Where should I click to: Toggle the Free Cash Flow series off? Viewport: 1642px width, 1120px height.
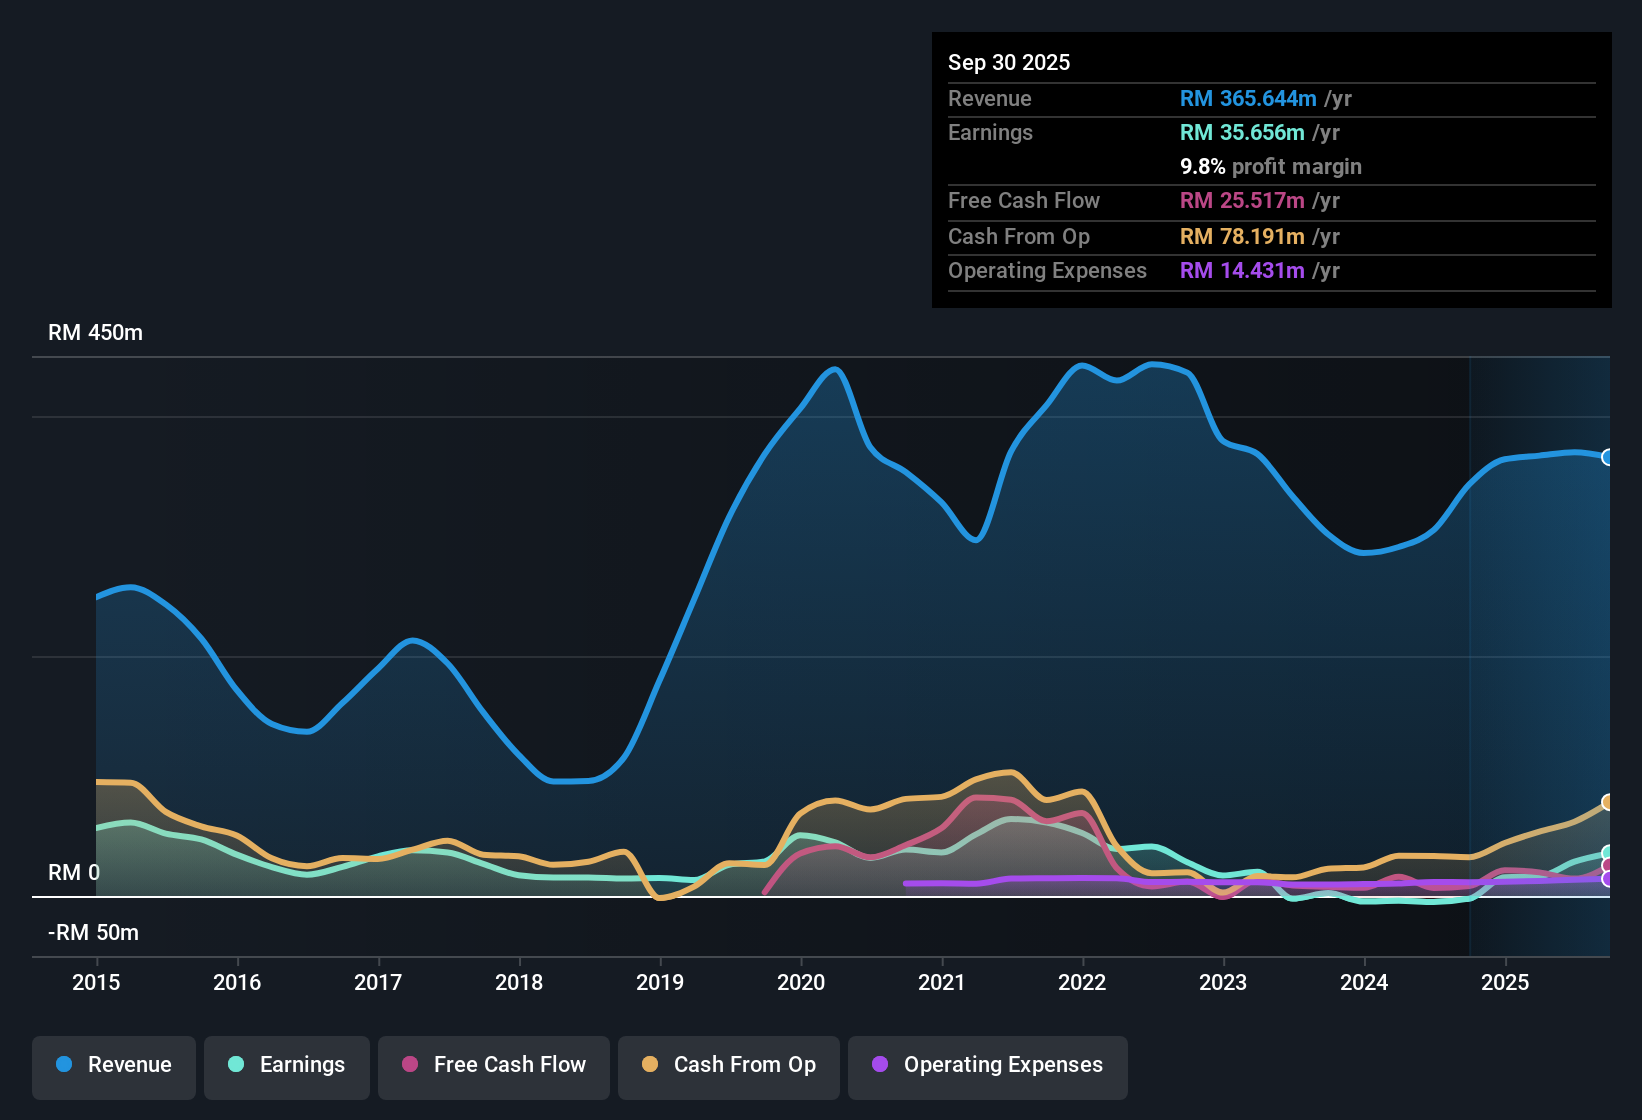(493, 1065)
